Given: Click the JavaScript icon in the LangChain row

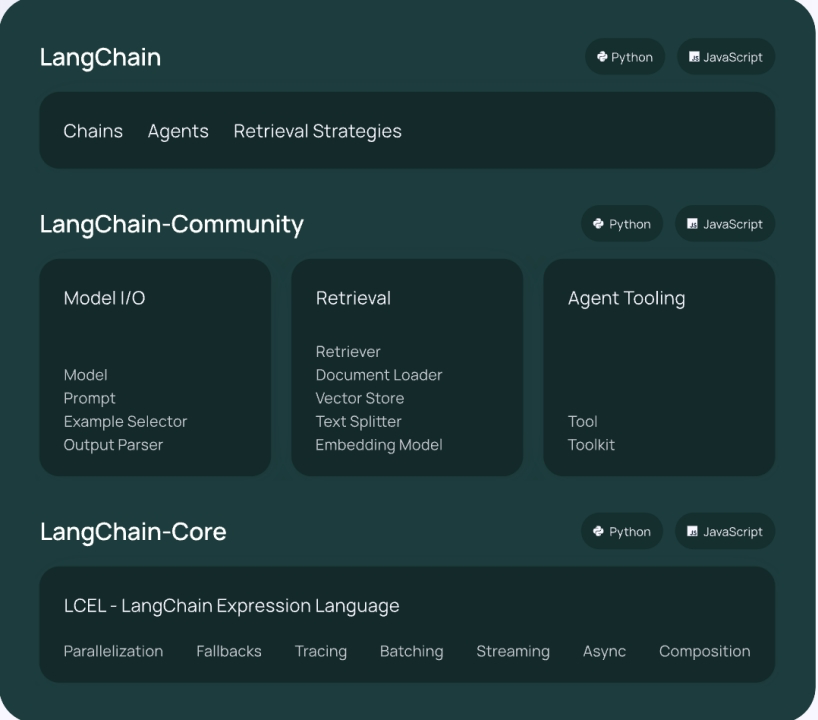Looking at the screenshot, I should pyautogui.click(x=694, y=57).
